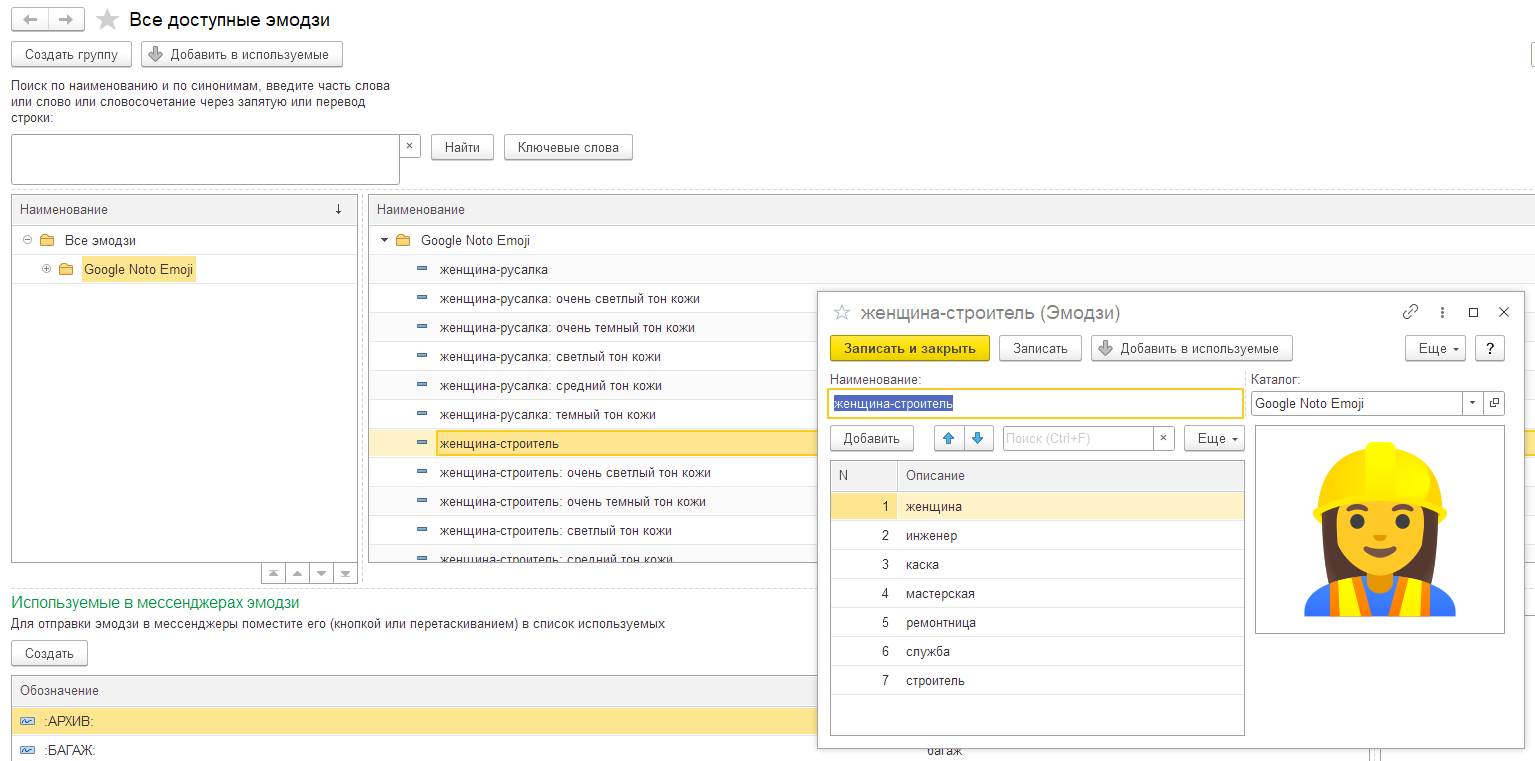Screen dimensions: 1535x761
Task: Open the Google Noto Emoji catalog item
Action: [1495, 403]
